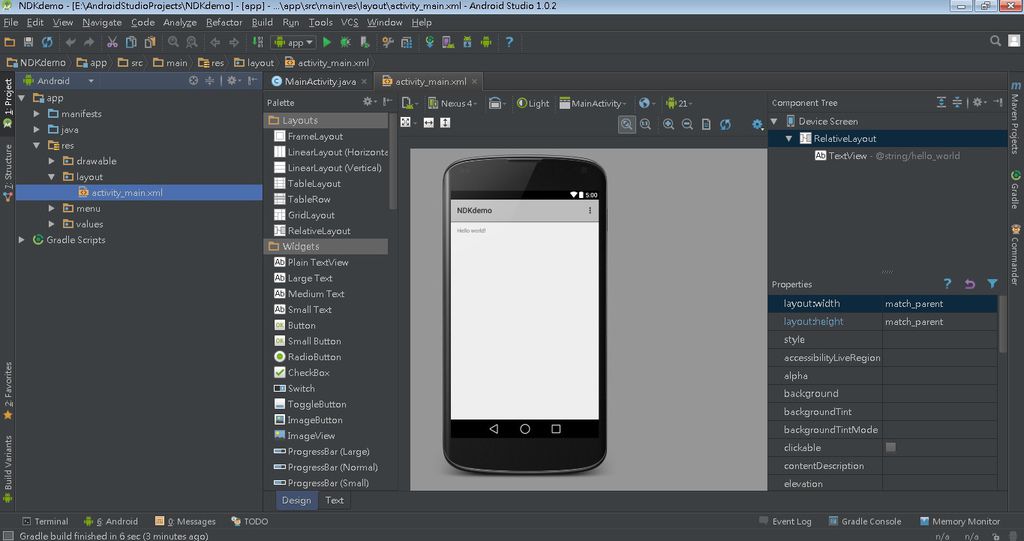The height and width of the screenshot is (541, 1024).
Task: Switch to MainActivity.java editor tab
Action: point(320,82)
